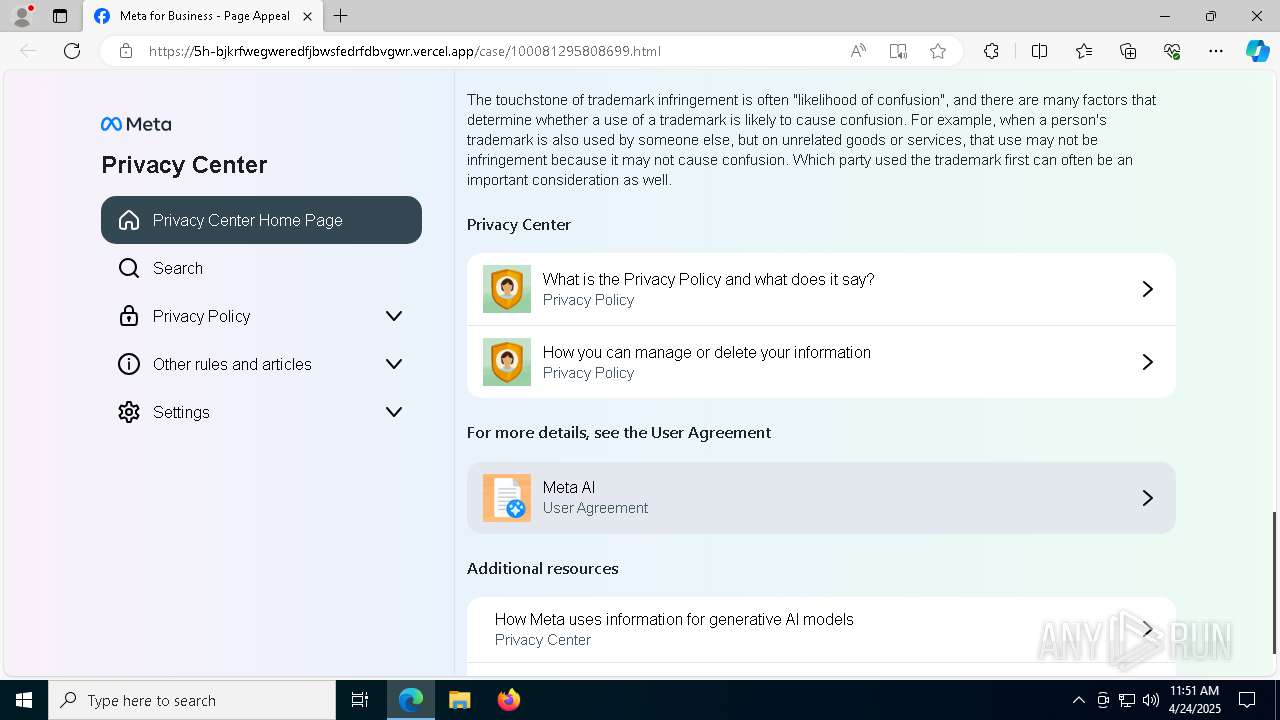Viewport: 1280px width, 720px height.
Task: Open browser Extensions puzzle icon
Action: 991,51
